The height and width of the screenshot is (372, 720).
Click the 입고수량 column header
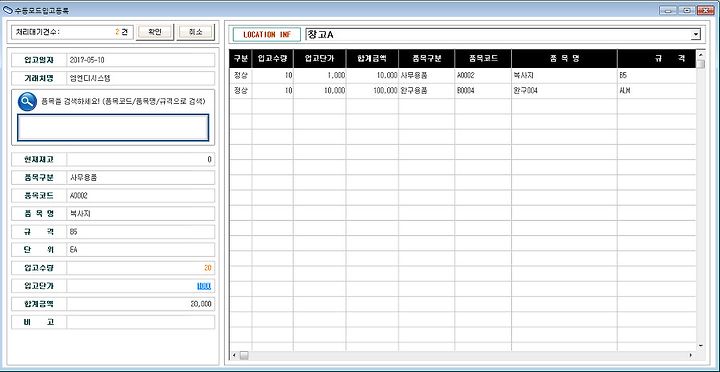273,59
